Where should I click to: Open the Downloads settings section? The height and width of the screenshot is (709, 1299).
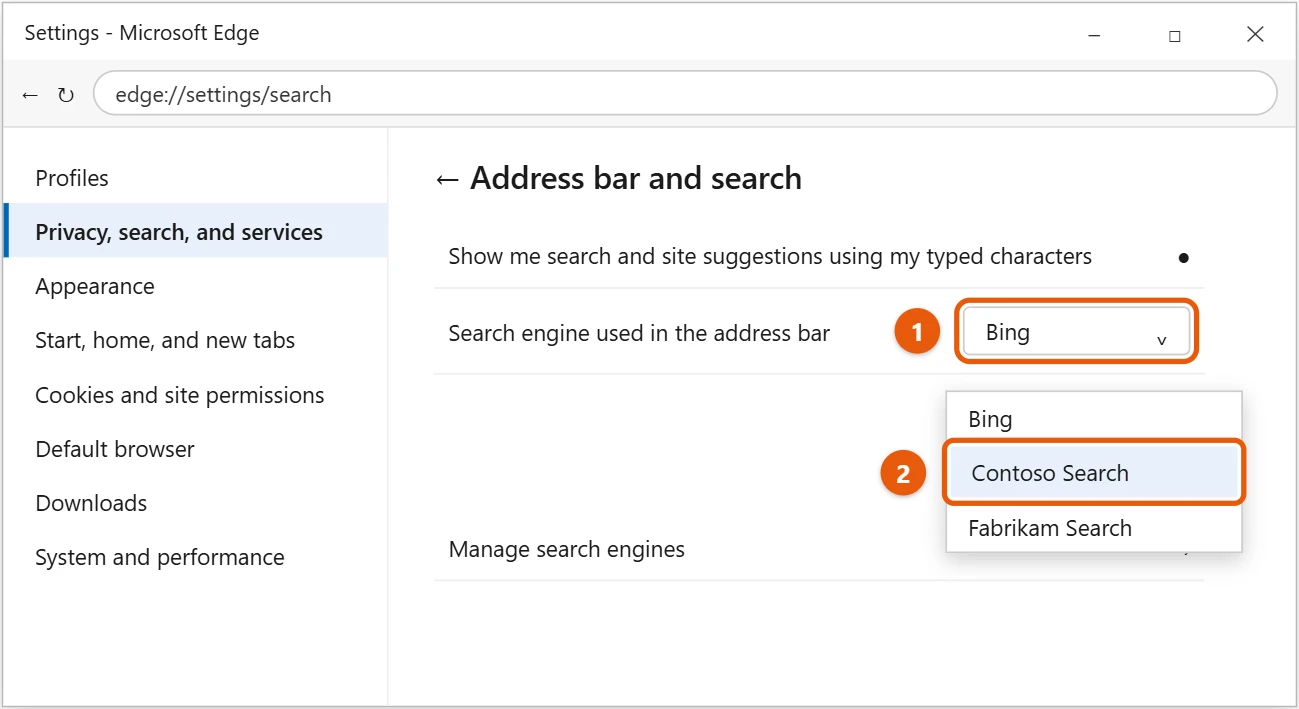click(196, 502)
